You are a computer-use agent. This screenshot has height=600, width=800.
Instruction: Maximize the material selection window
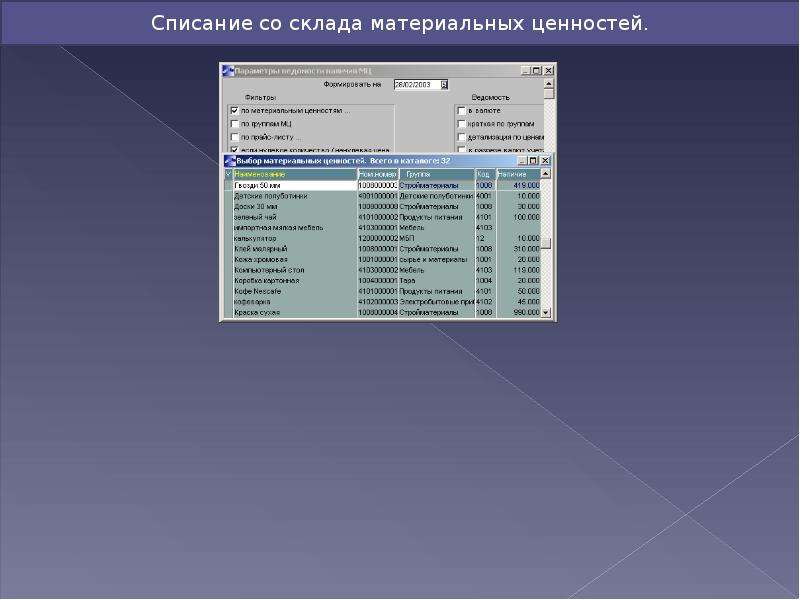pyautogui.click(x=533, y=161)
